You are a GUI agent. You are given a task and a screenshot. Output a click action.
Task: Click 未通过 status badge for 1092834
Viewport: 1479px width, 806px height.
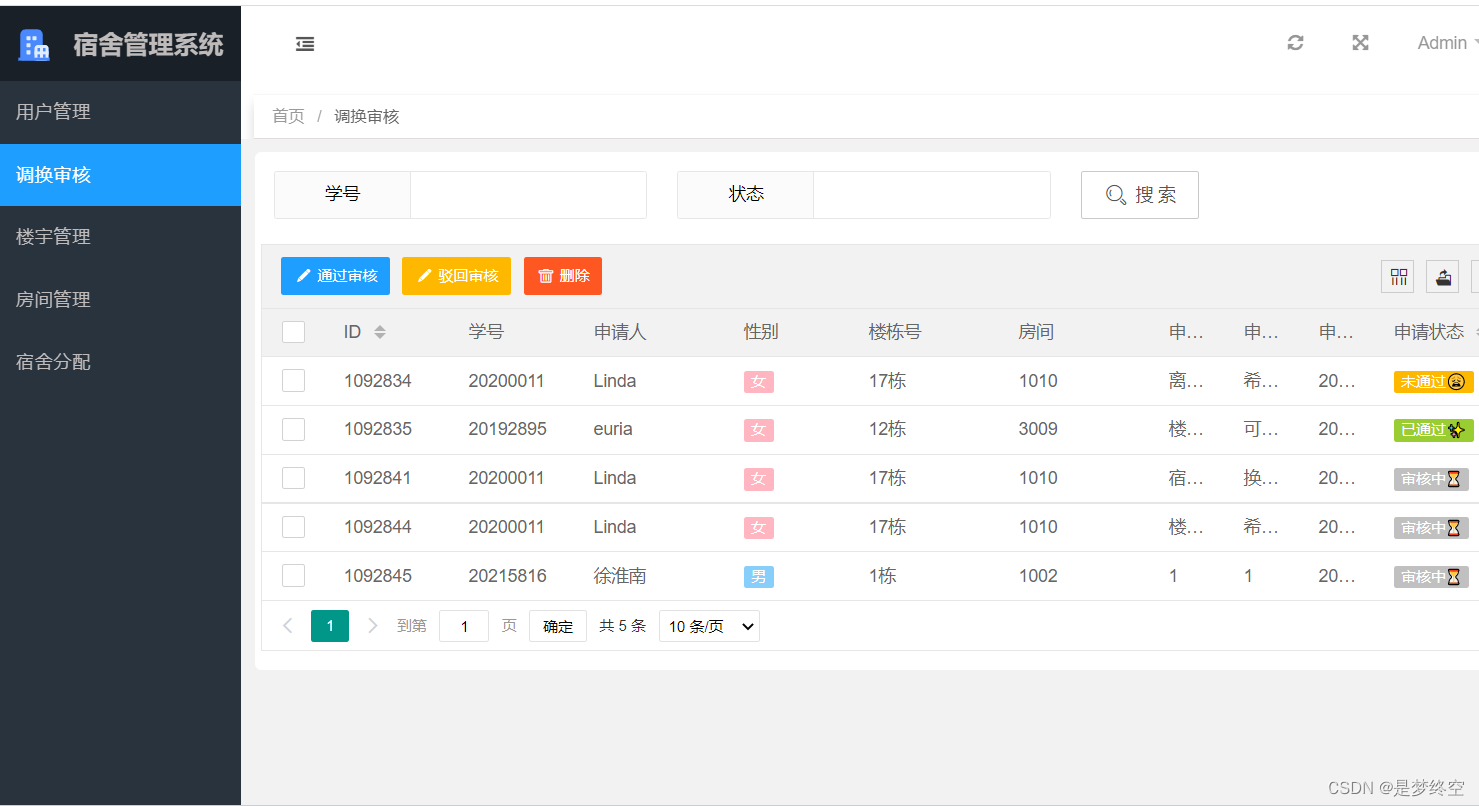[1434, 382]
